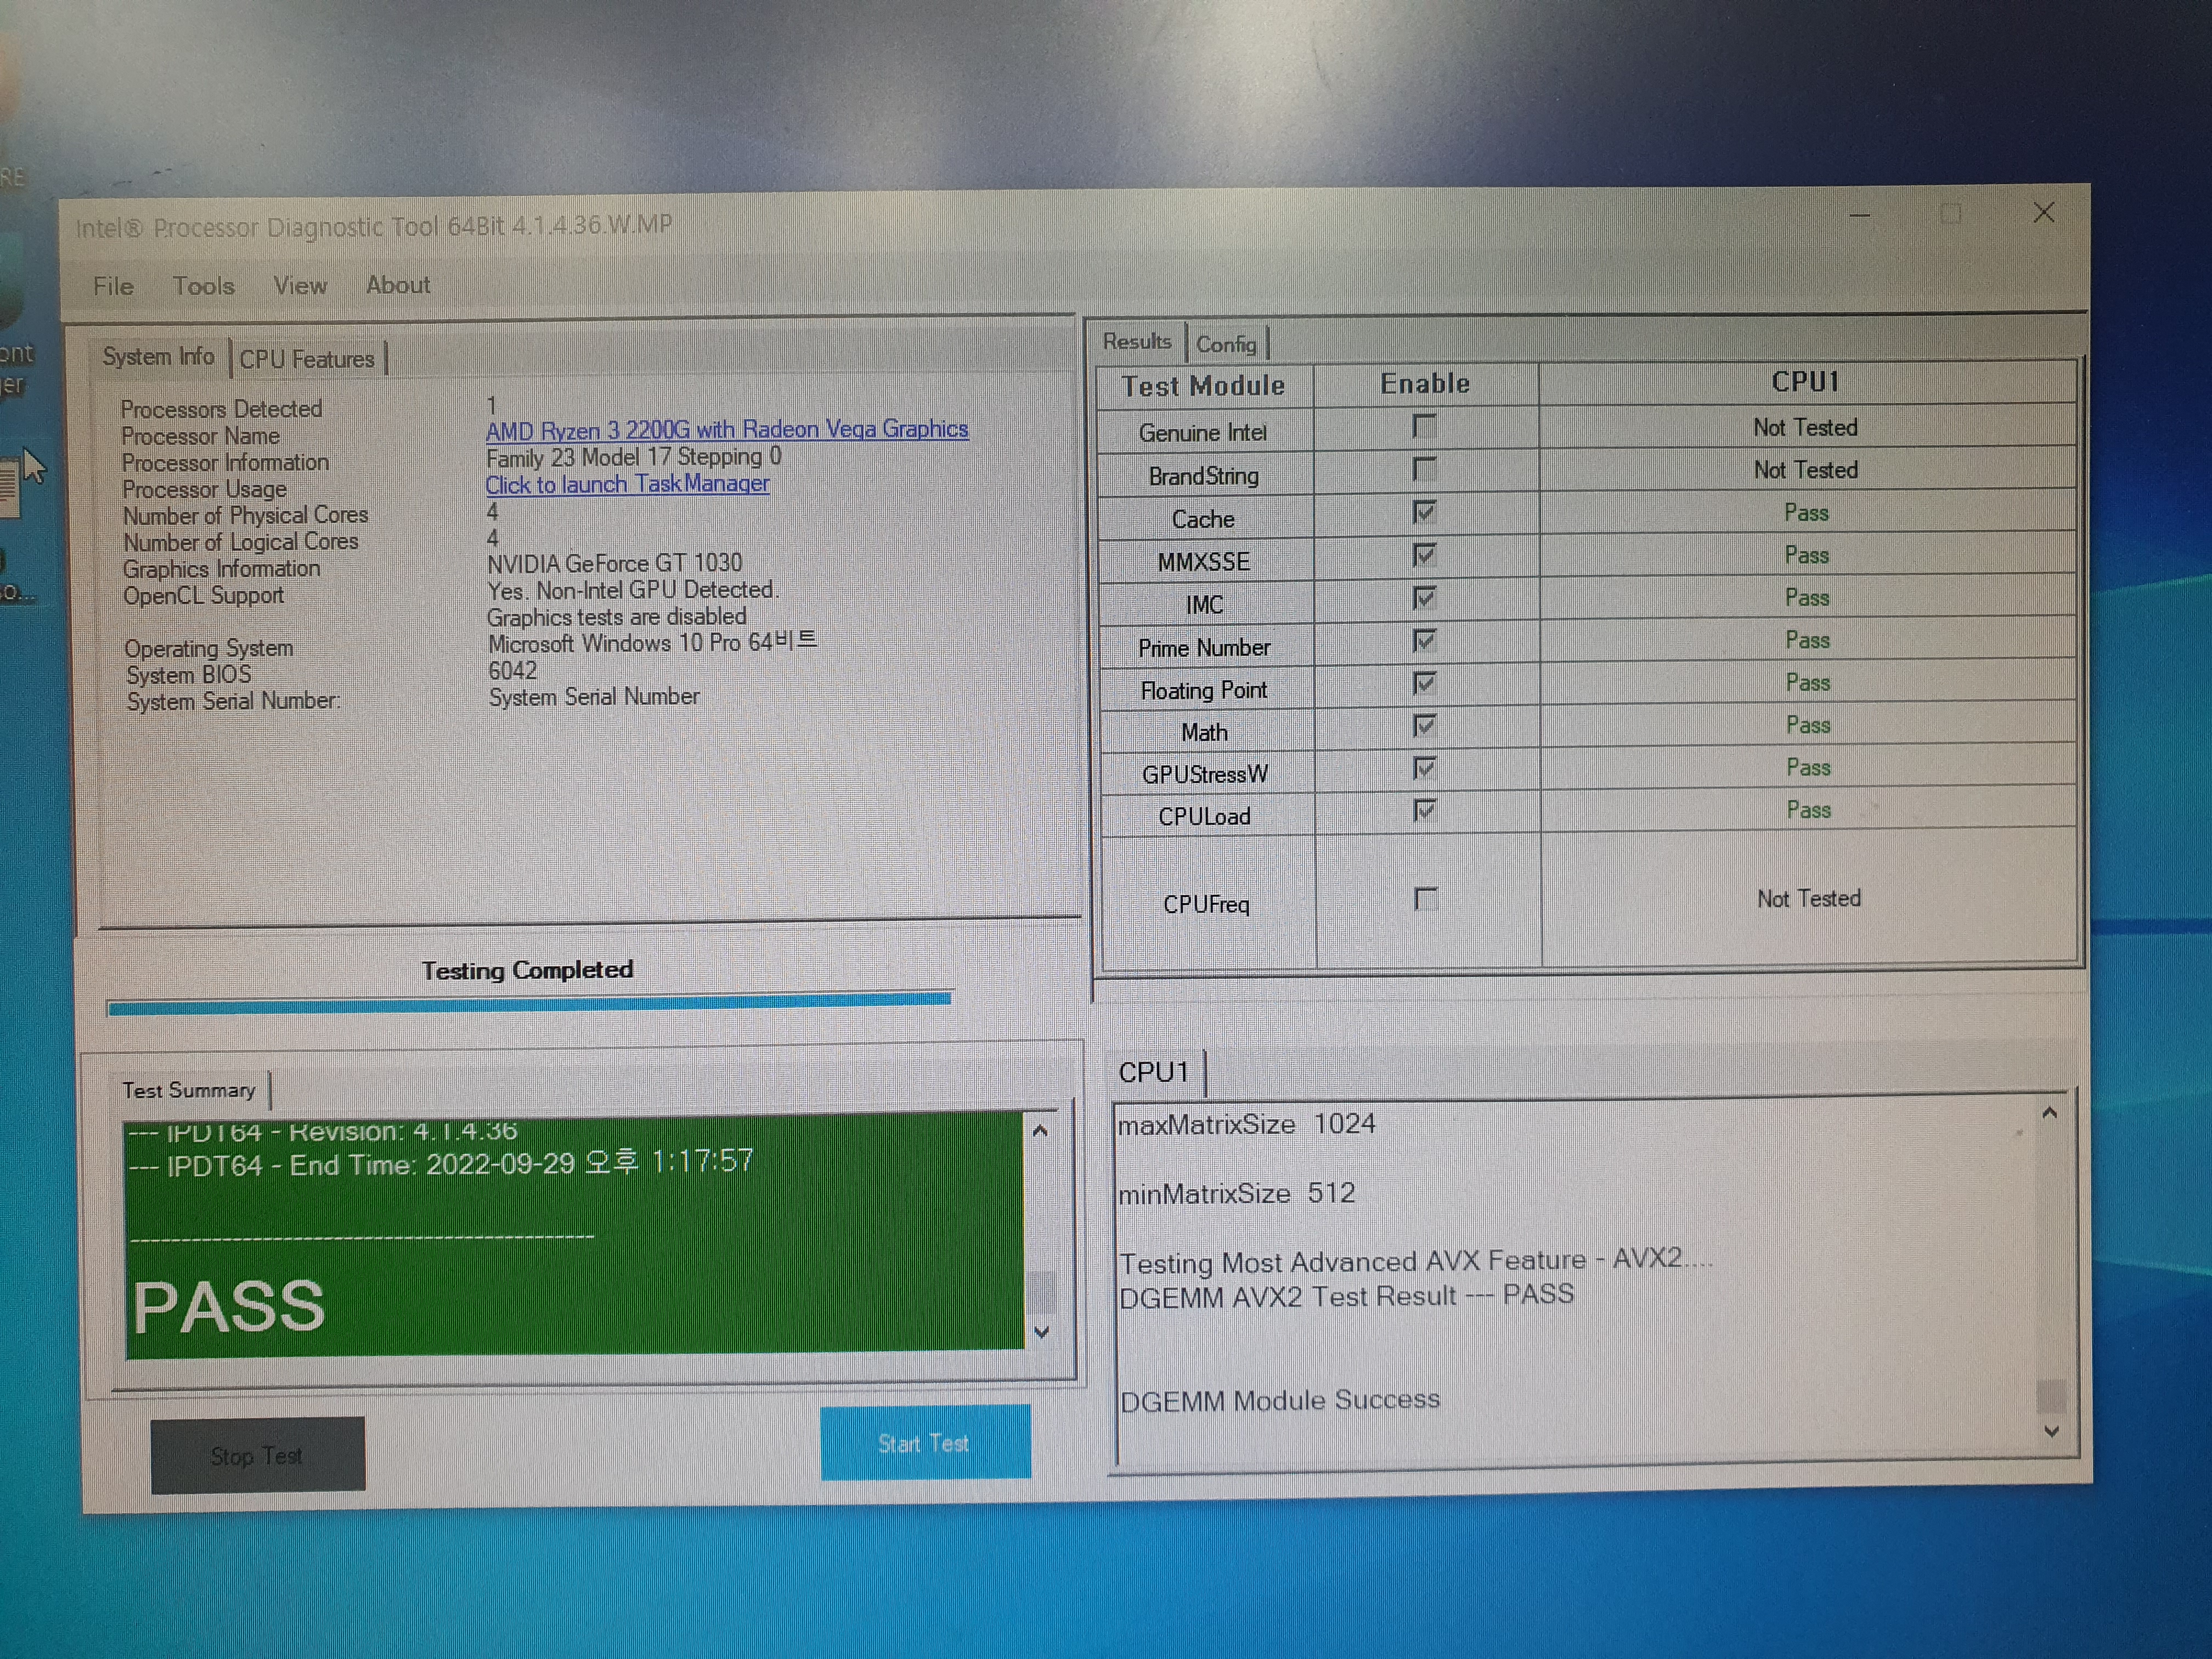
Task: Enable the Genuine Intel test checkbox
Action: click(1424, 427)
